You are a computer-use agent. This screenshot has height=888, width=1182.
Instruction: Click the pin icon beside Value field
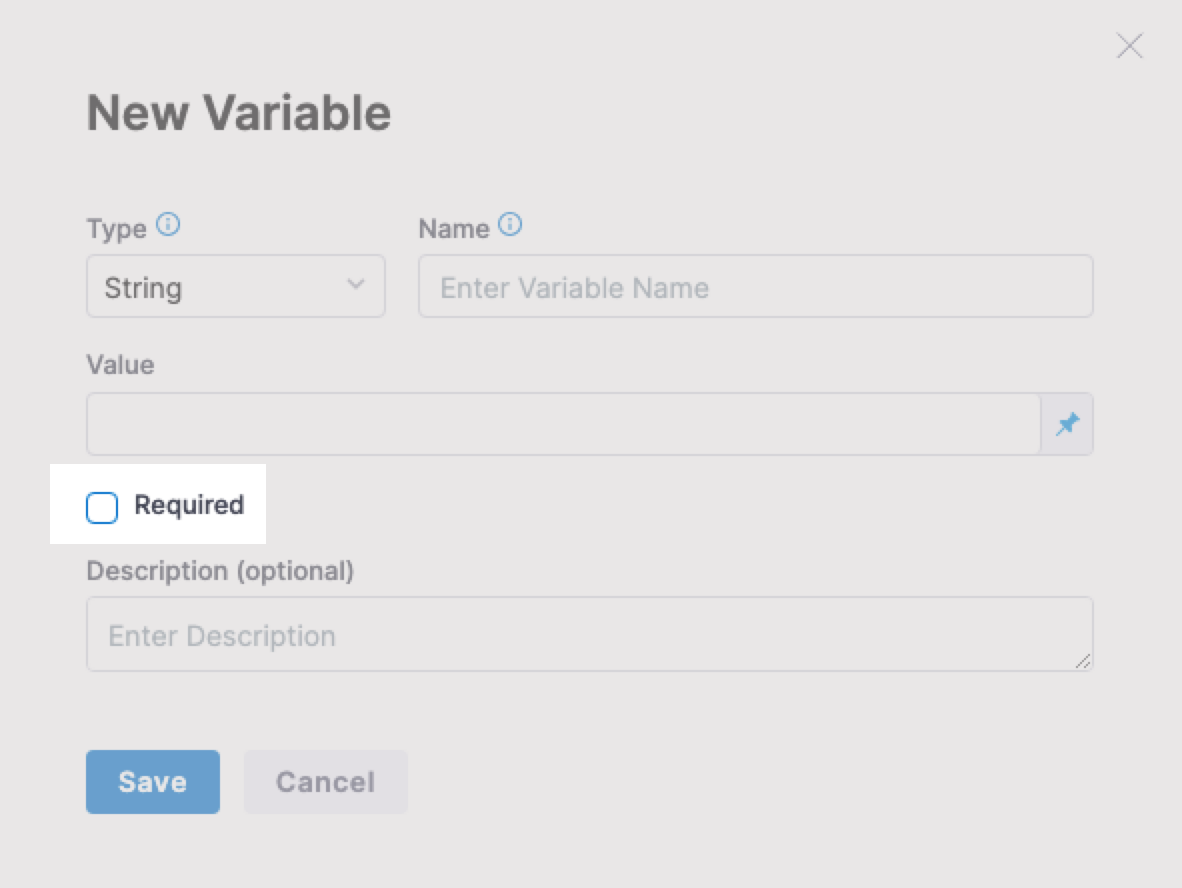tap(1067, 424)
